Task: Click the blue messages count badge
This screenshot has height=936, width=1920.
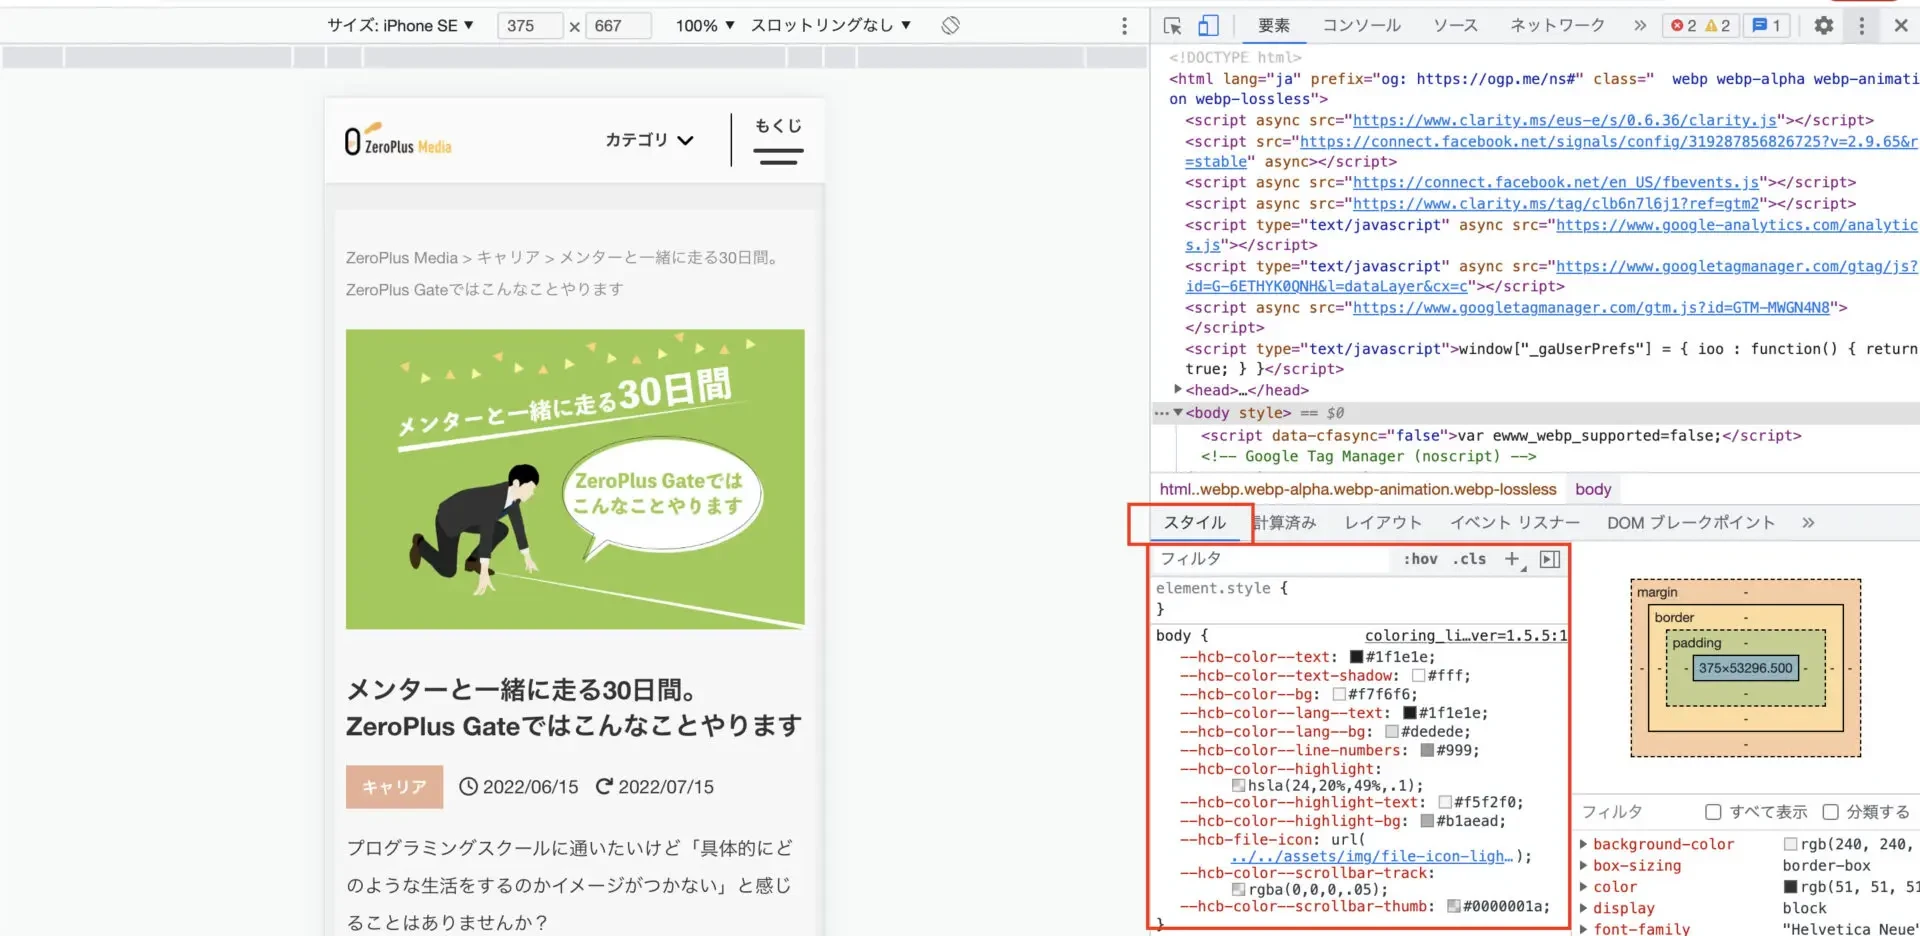Action: pyautogui.click(x=1767, y=26)
